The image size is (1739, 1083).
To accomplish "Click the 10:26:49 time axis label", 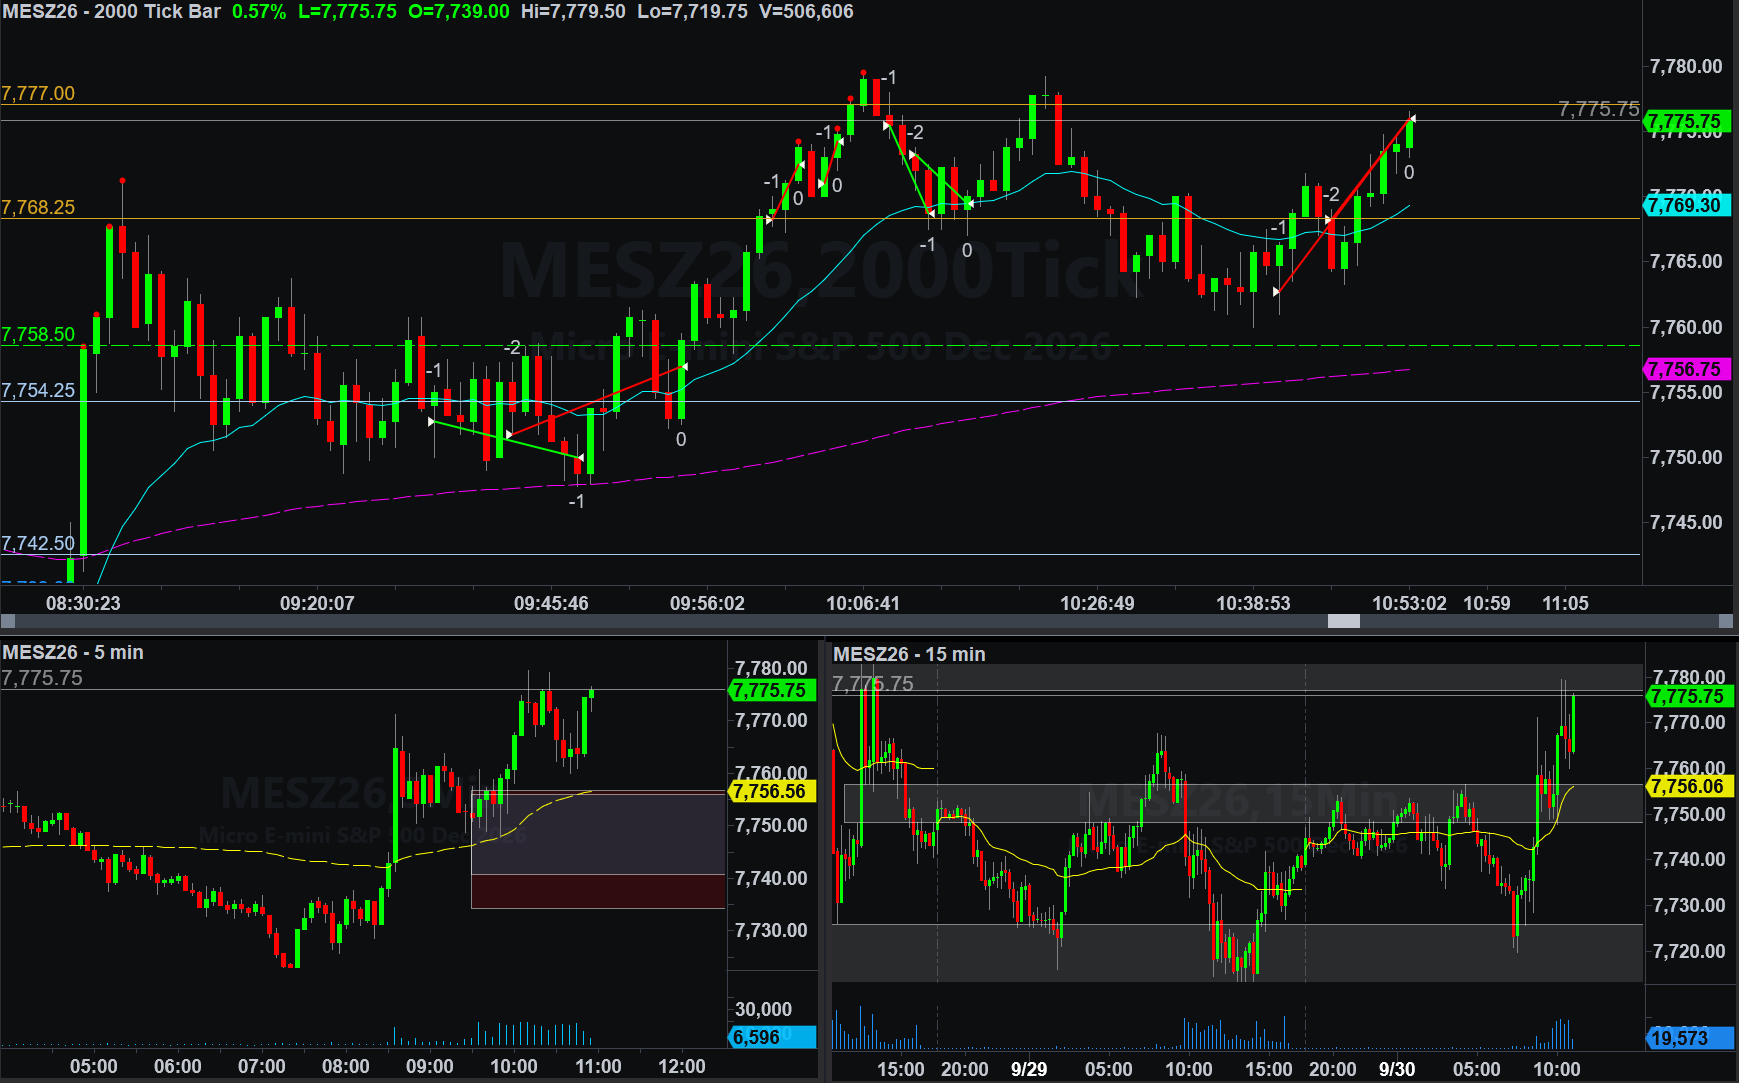I will click(1097, 603).
